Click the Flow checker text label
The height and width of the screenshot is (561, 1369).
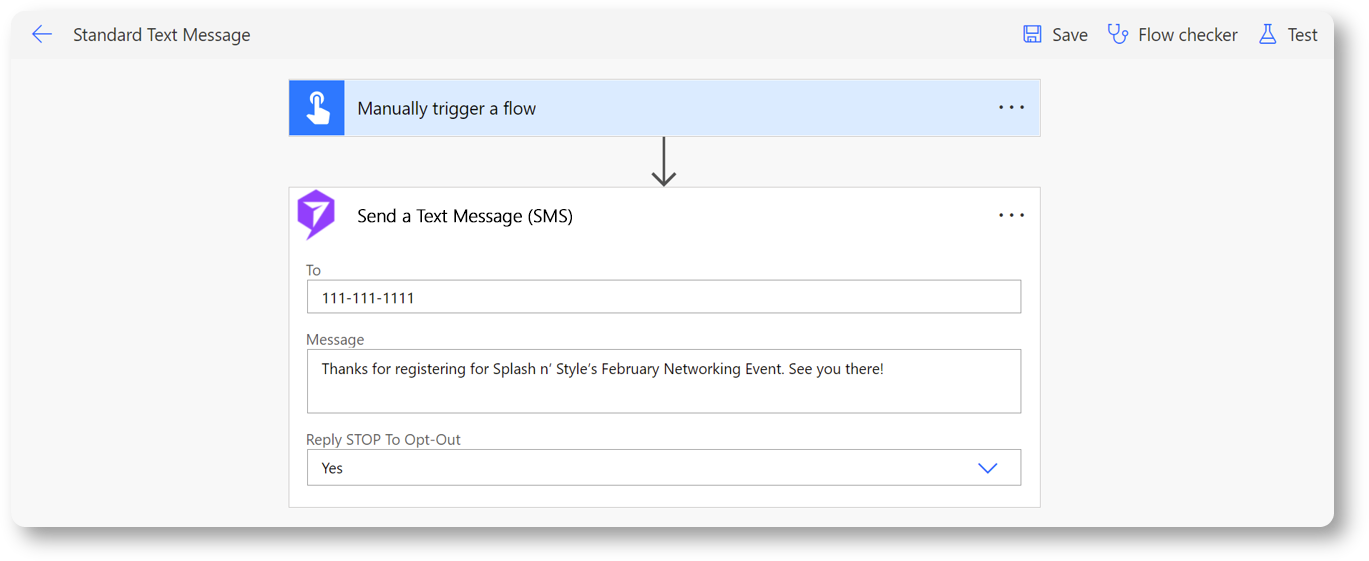pos(1187,35)
